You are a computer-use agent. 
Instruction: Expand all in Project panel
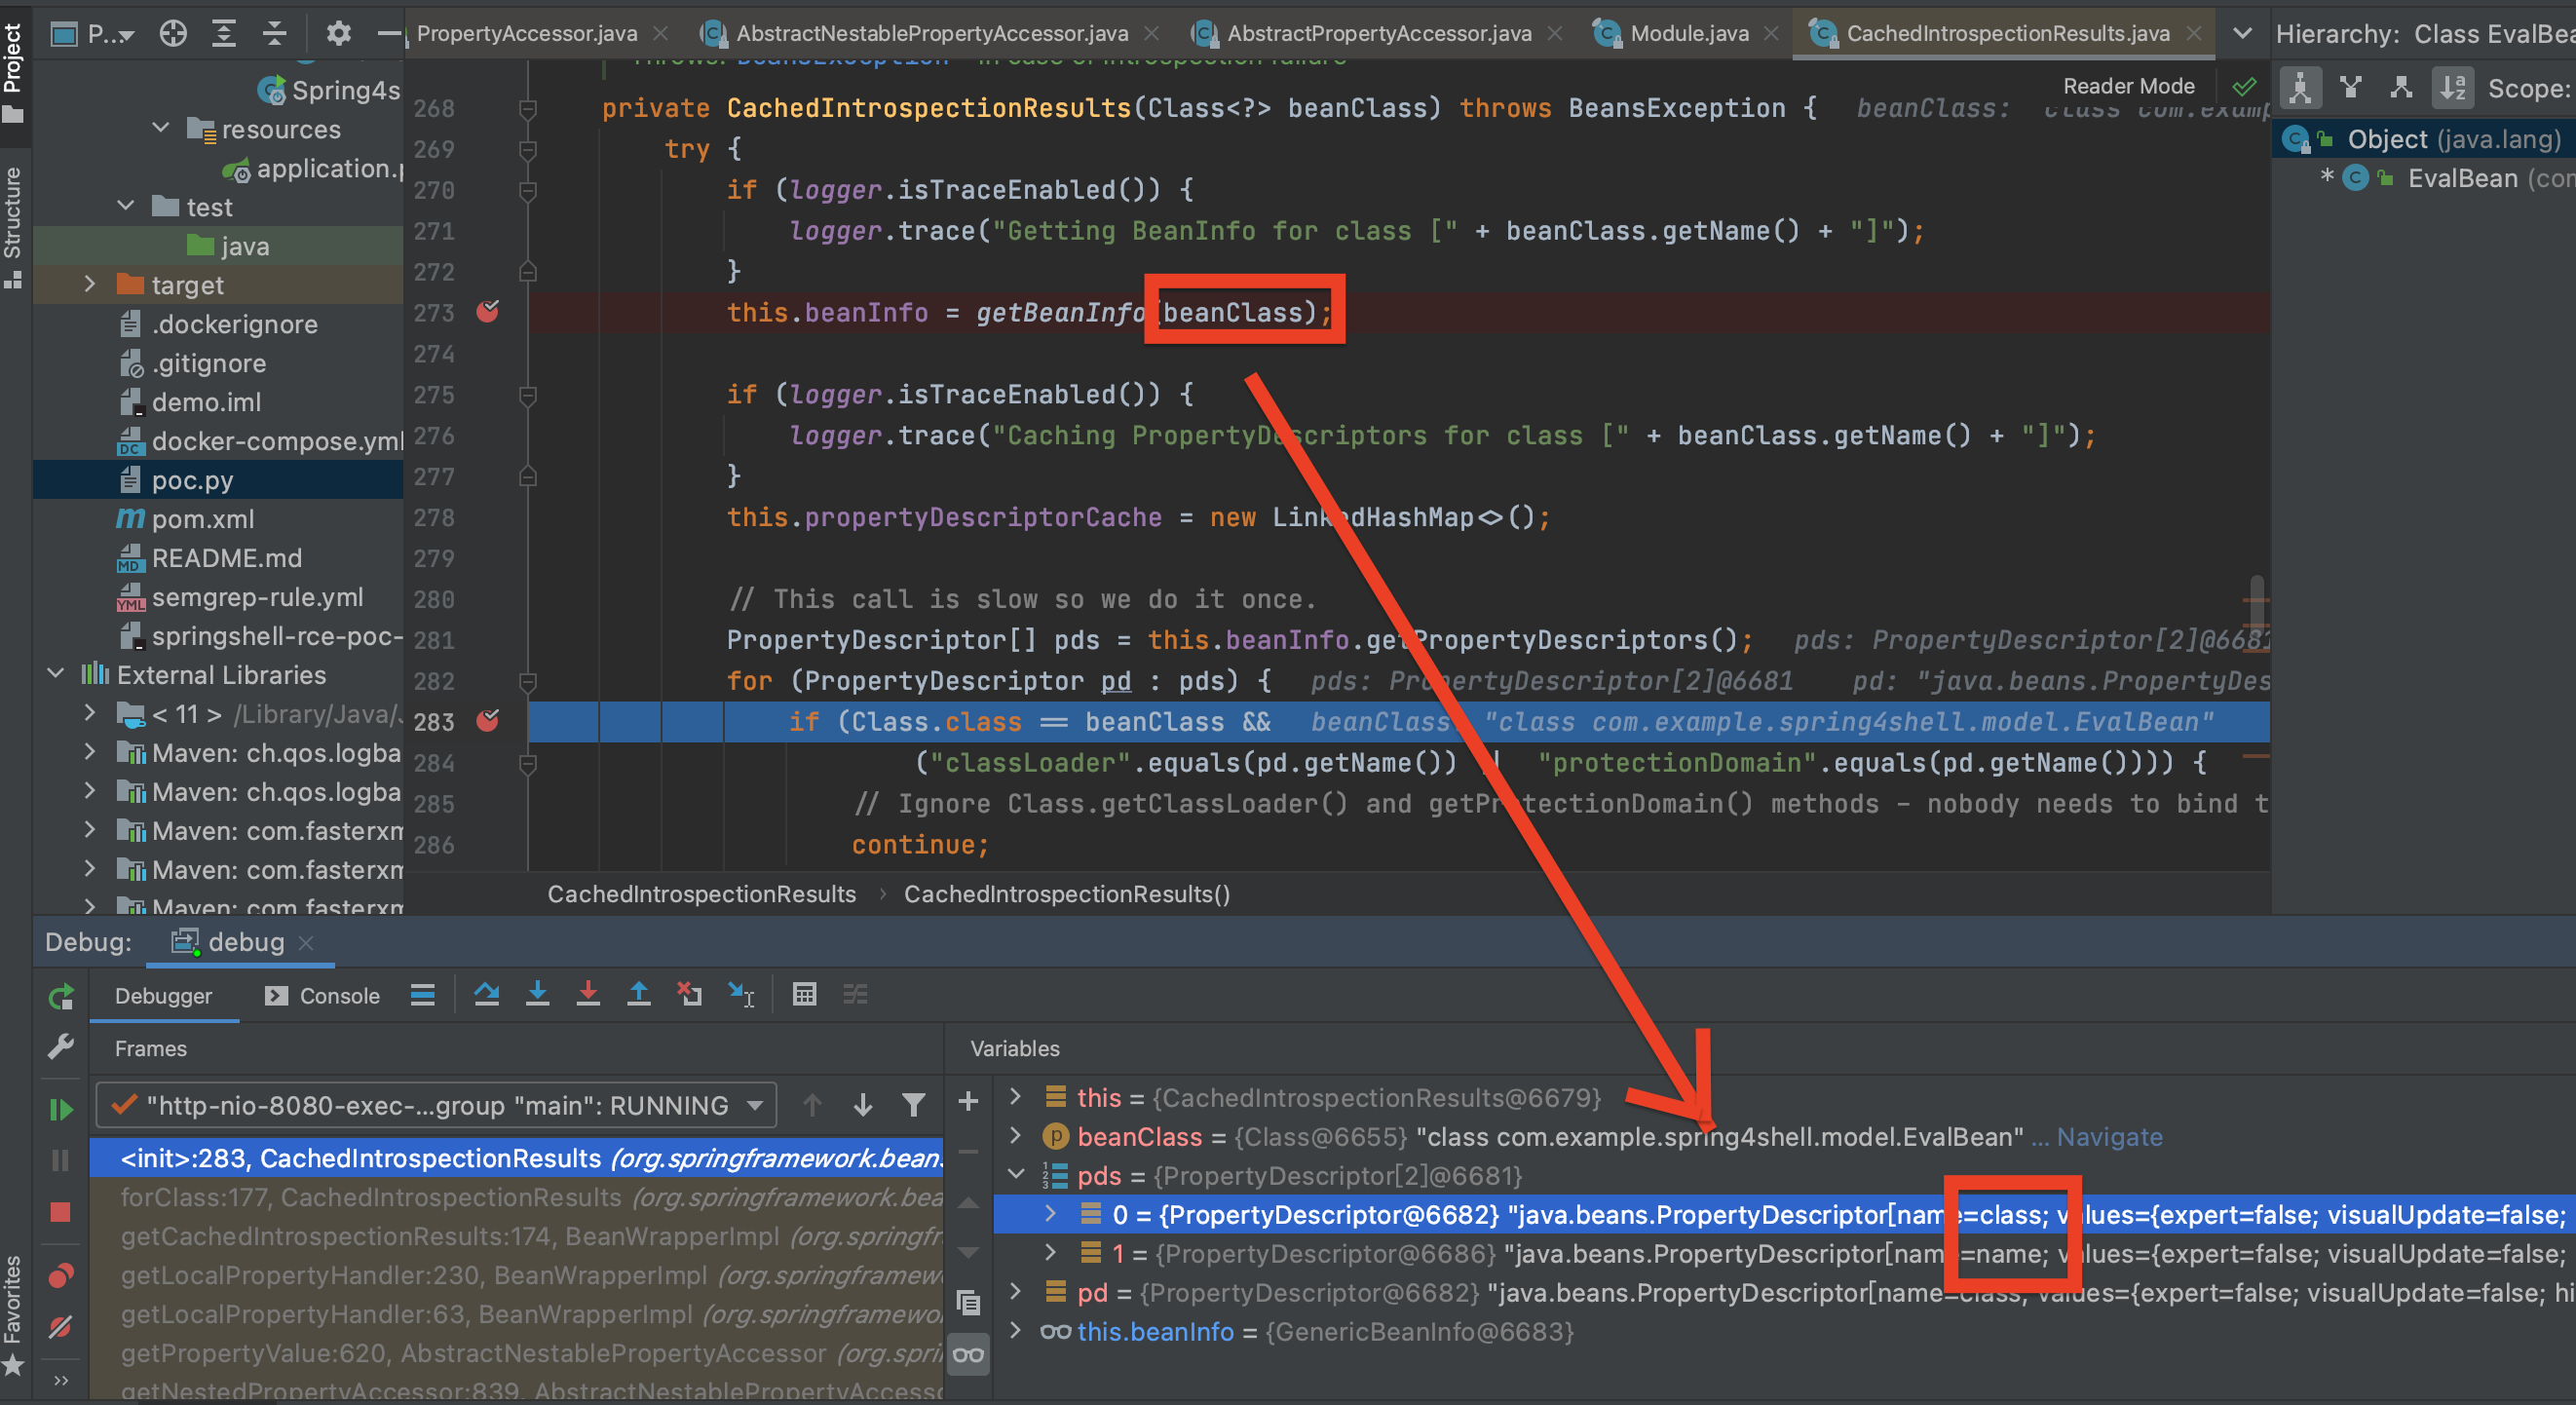coord(224,34)
